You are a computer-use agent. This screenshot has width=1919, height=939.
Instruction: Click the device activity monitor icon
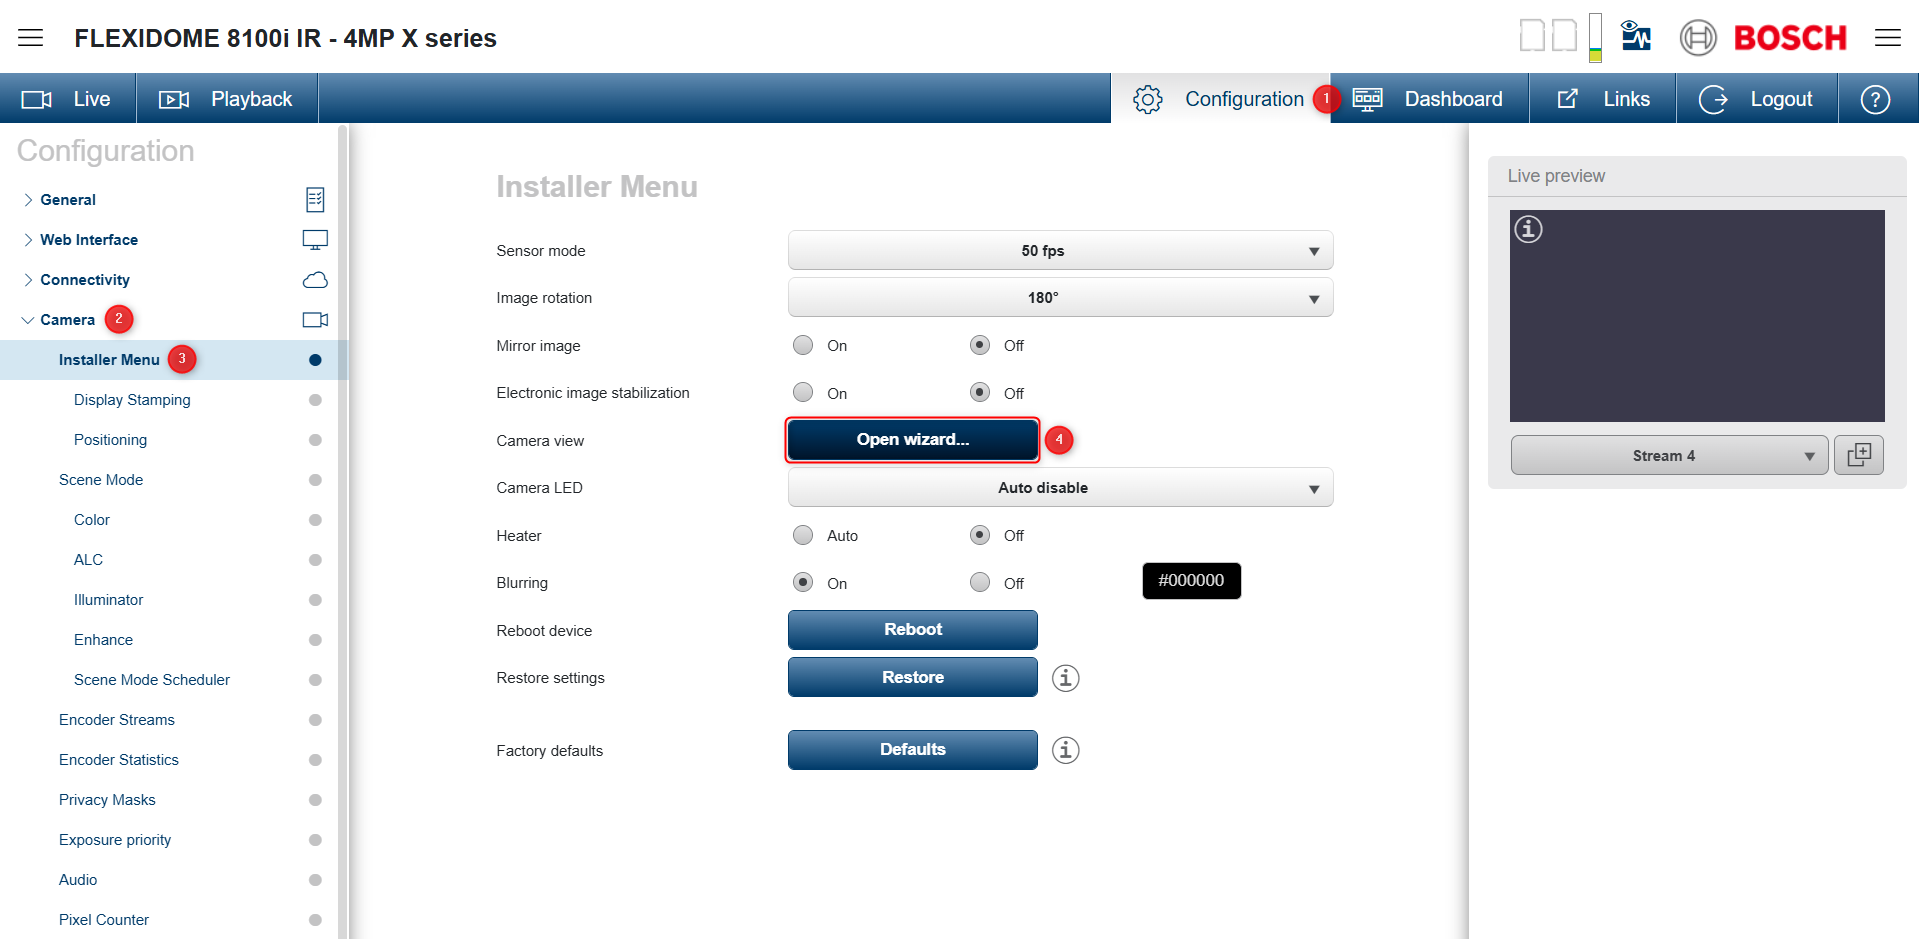click(x=1636, y=36)
